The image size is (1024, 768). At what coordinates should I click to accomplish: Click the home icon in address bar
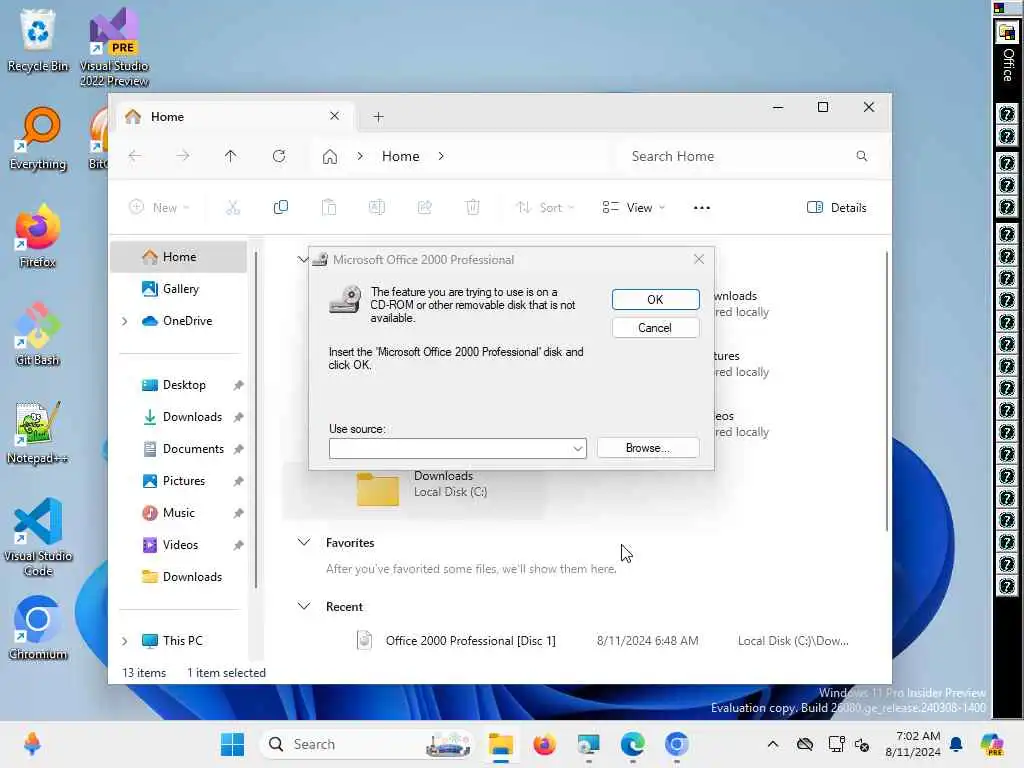[x=330, y=157]
